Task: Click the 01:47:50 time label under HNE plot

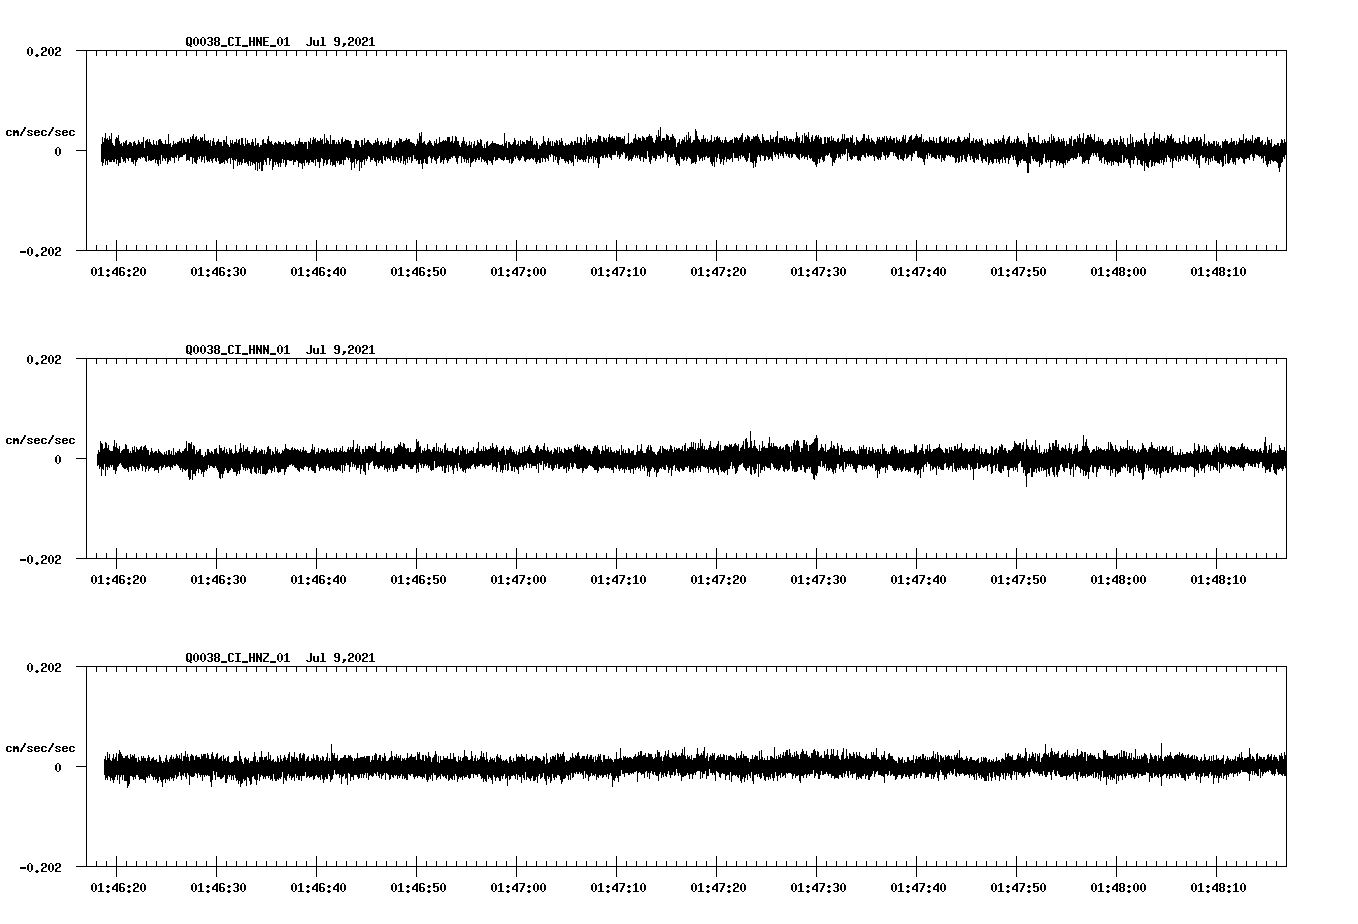Action: point(1018,272)
